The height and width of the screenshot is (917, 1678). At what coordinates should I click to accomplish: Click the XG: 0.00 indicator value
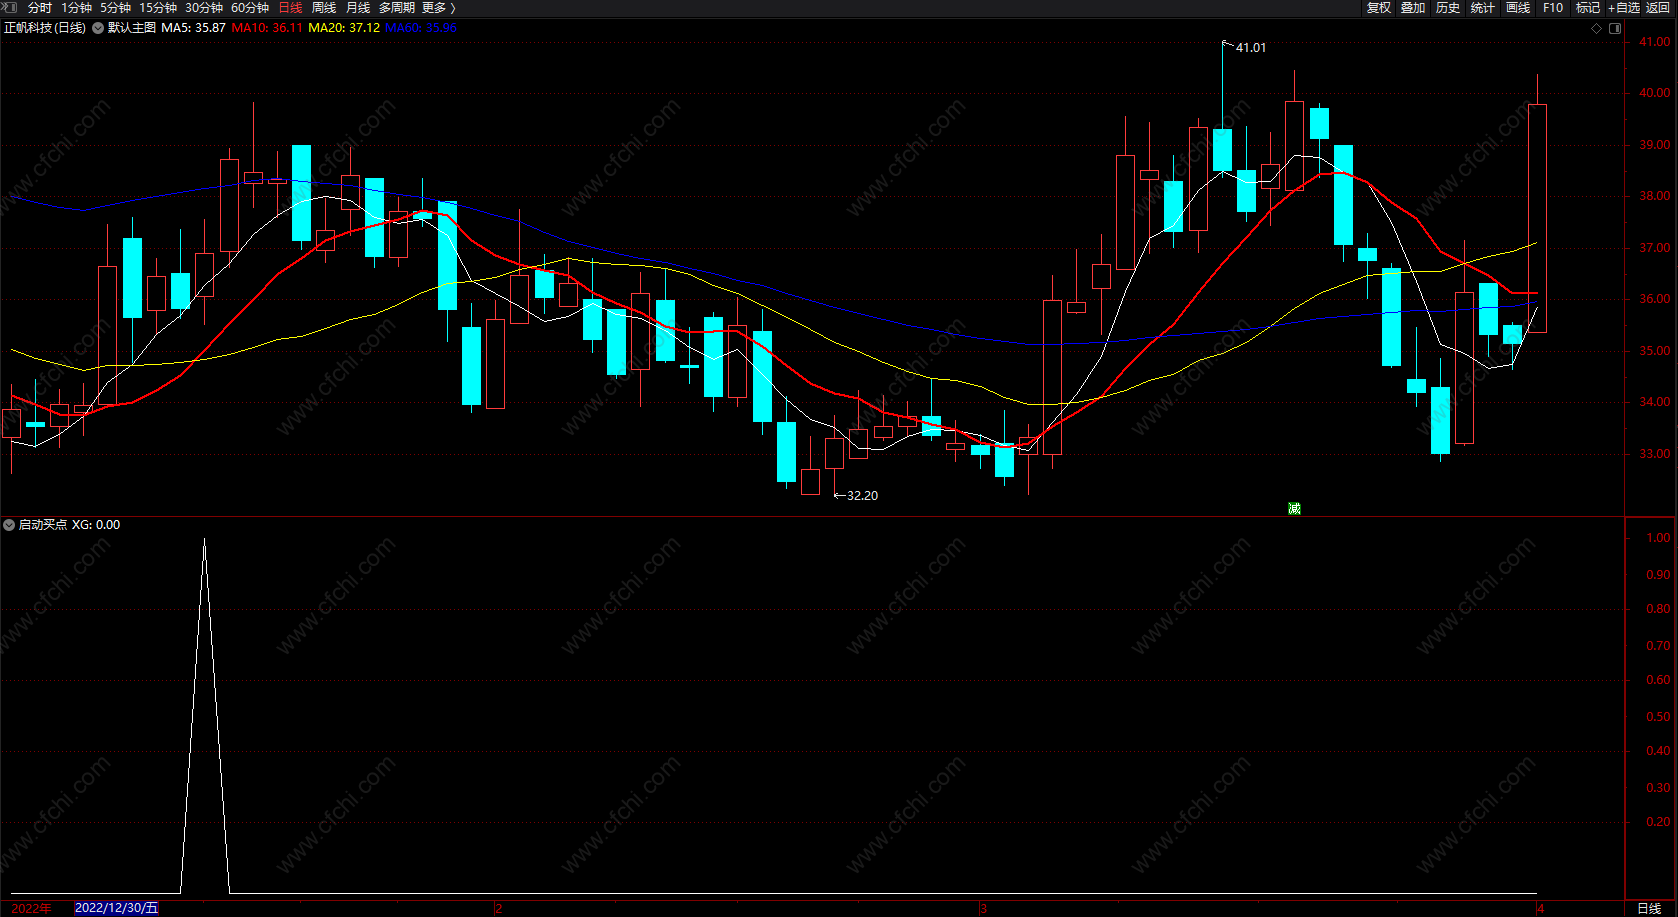(96, 525)
